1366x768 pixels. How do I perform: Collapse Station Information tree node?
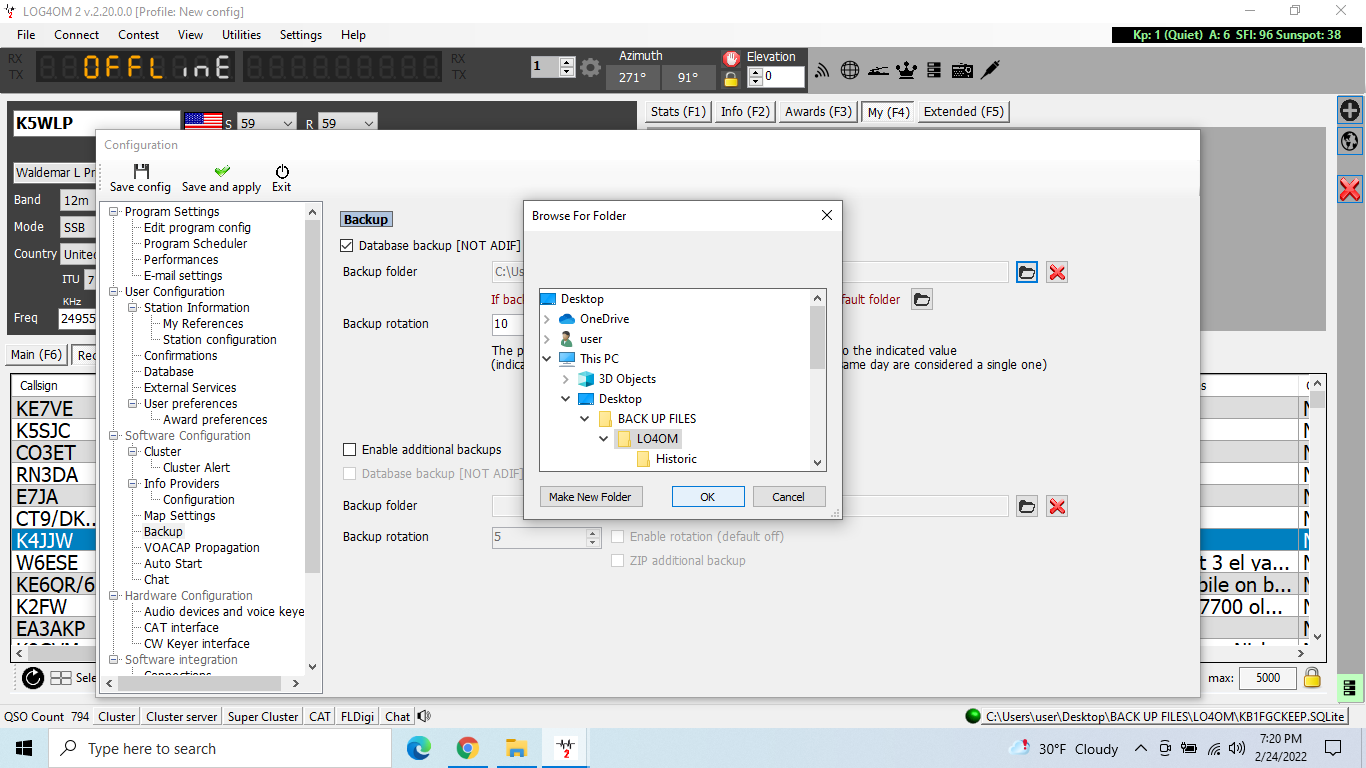[133, 308]
